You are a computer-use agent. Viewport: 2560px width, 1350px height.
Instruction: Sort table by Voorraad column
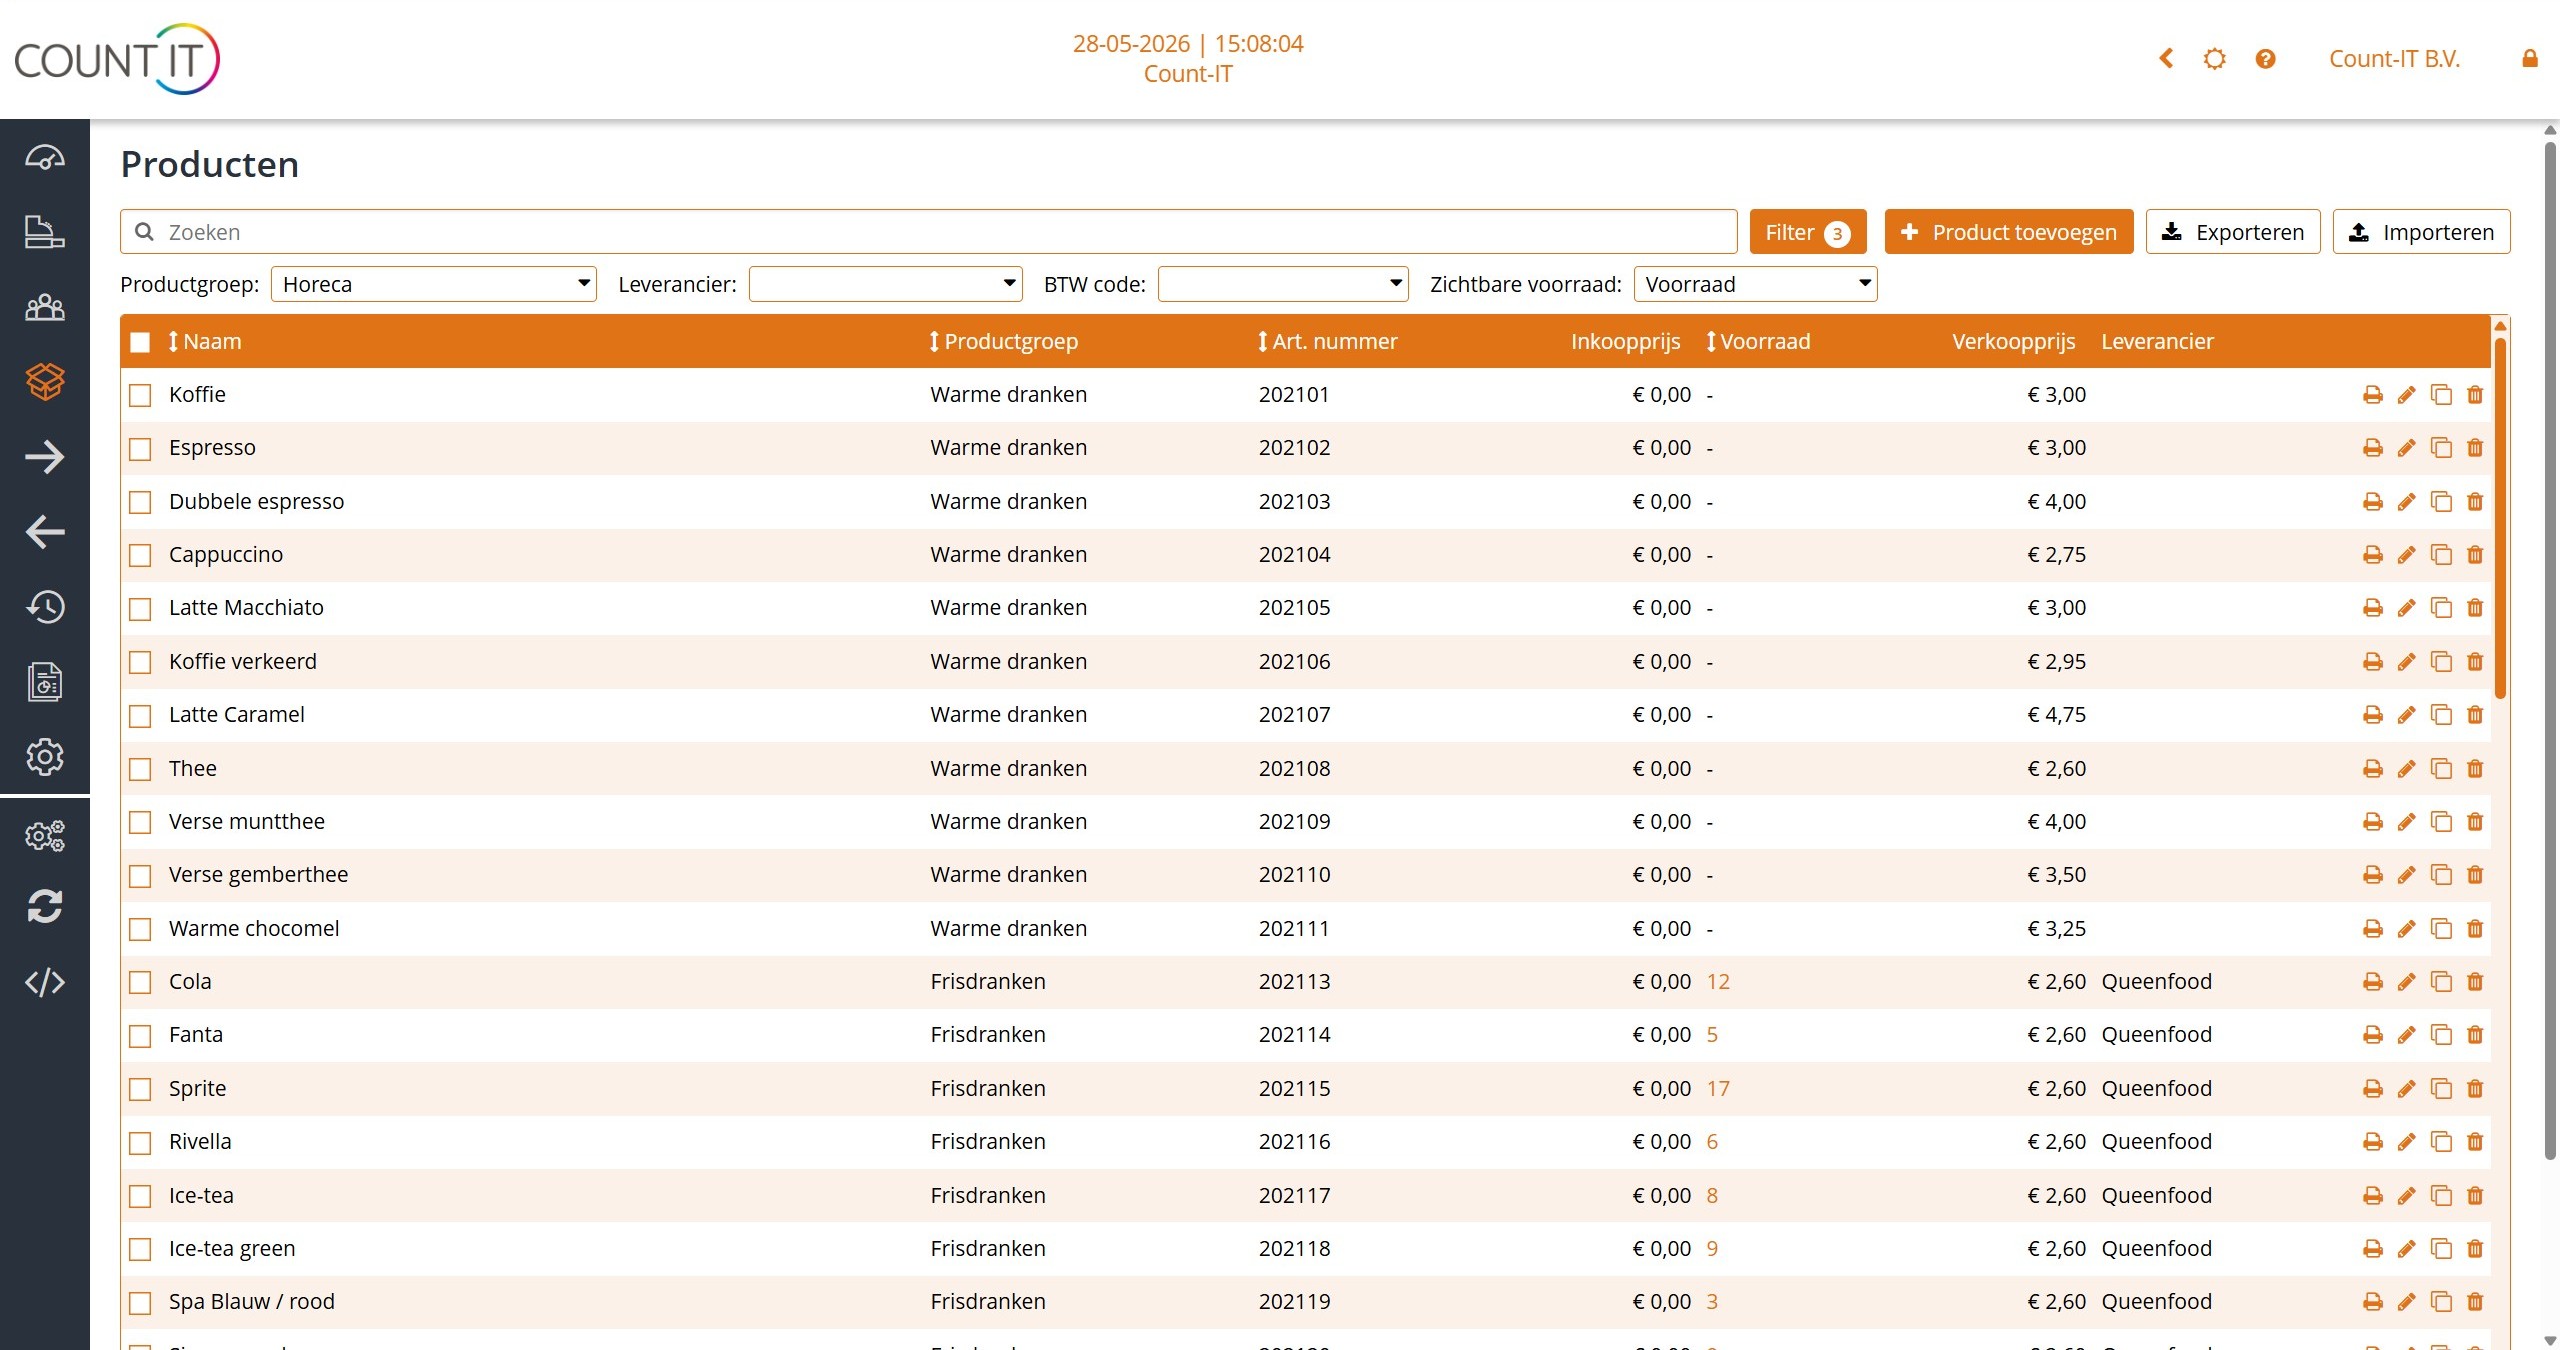tap(1758, 342)
